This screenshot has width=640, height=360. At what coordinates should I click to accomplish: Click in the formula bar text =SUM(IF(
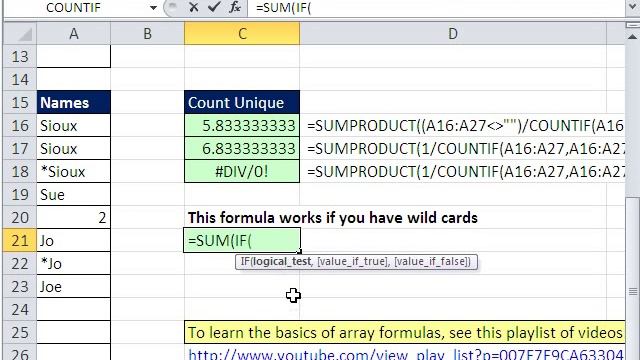tap(283, 7)
